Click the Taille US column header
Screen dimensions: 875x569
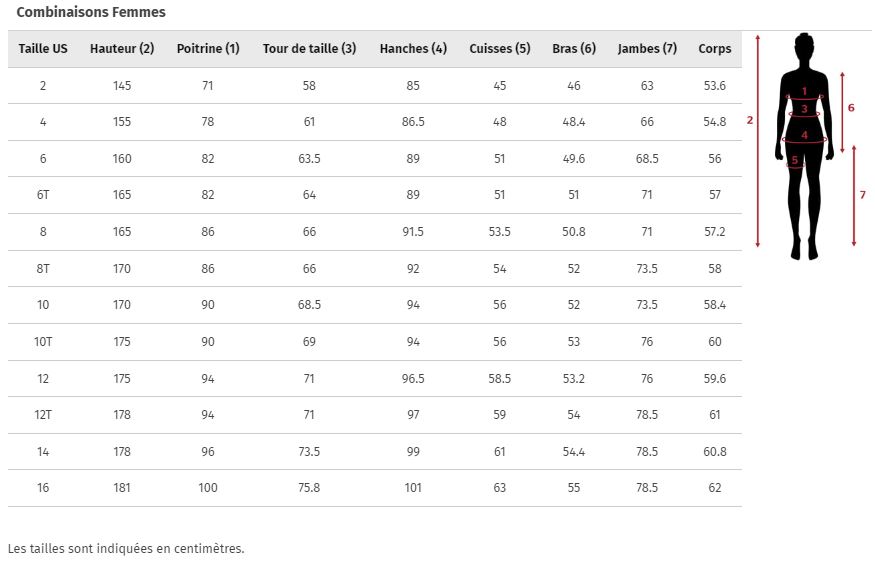43,49
